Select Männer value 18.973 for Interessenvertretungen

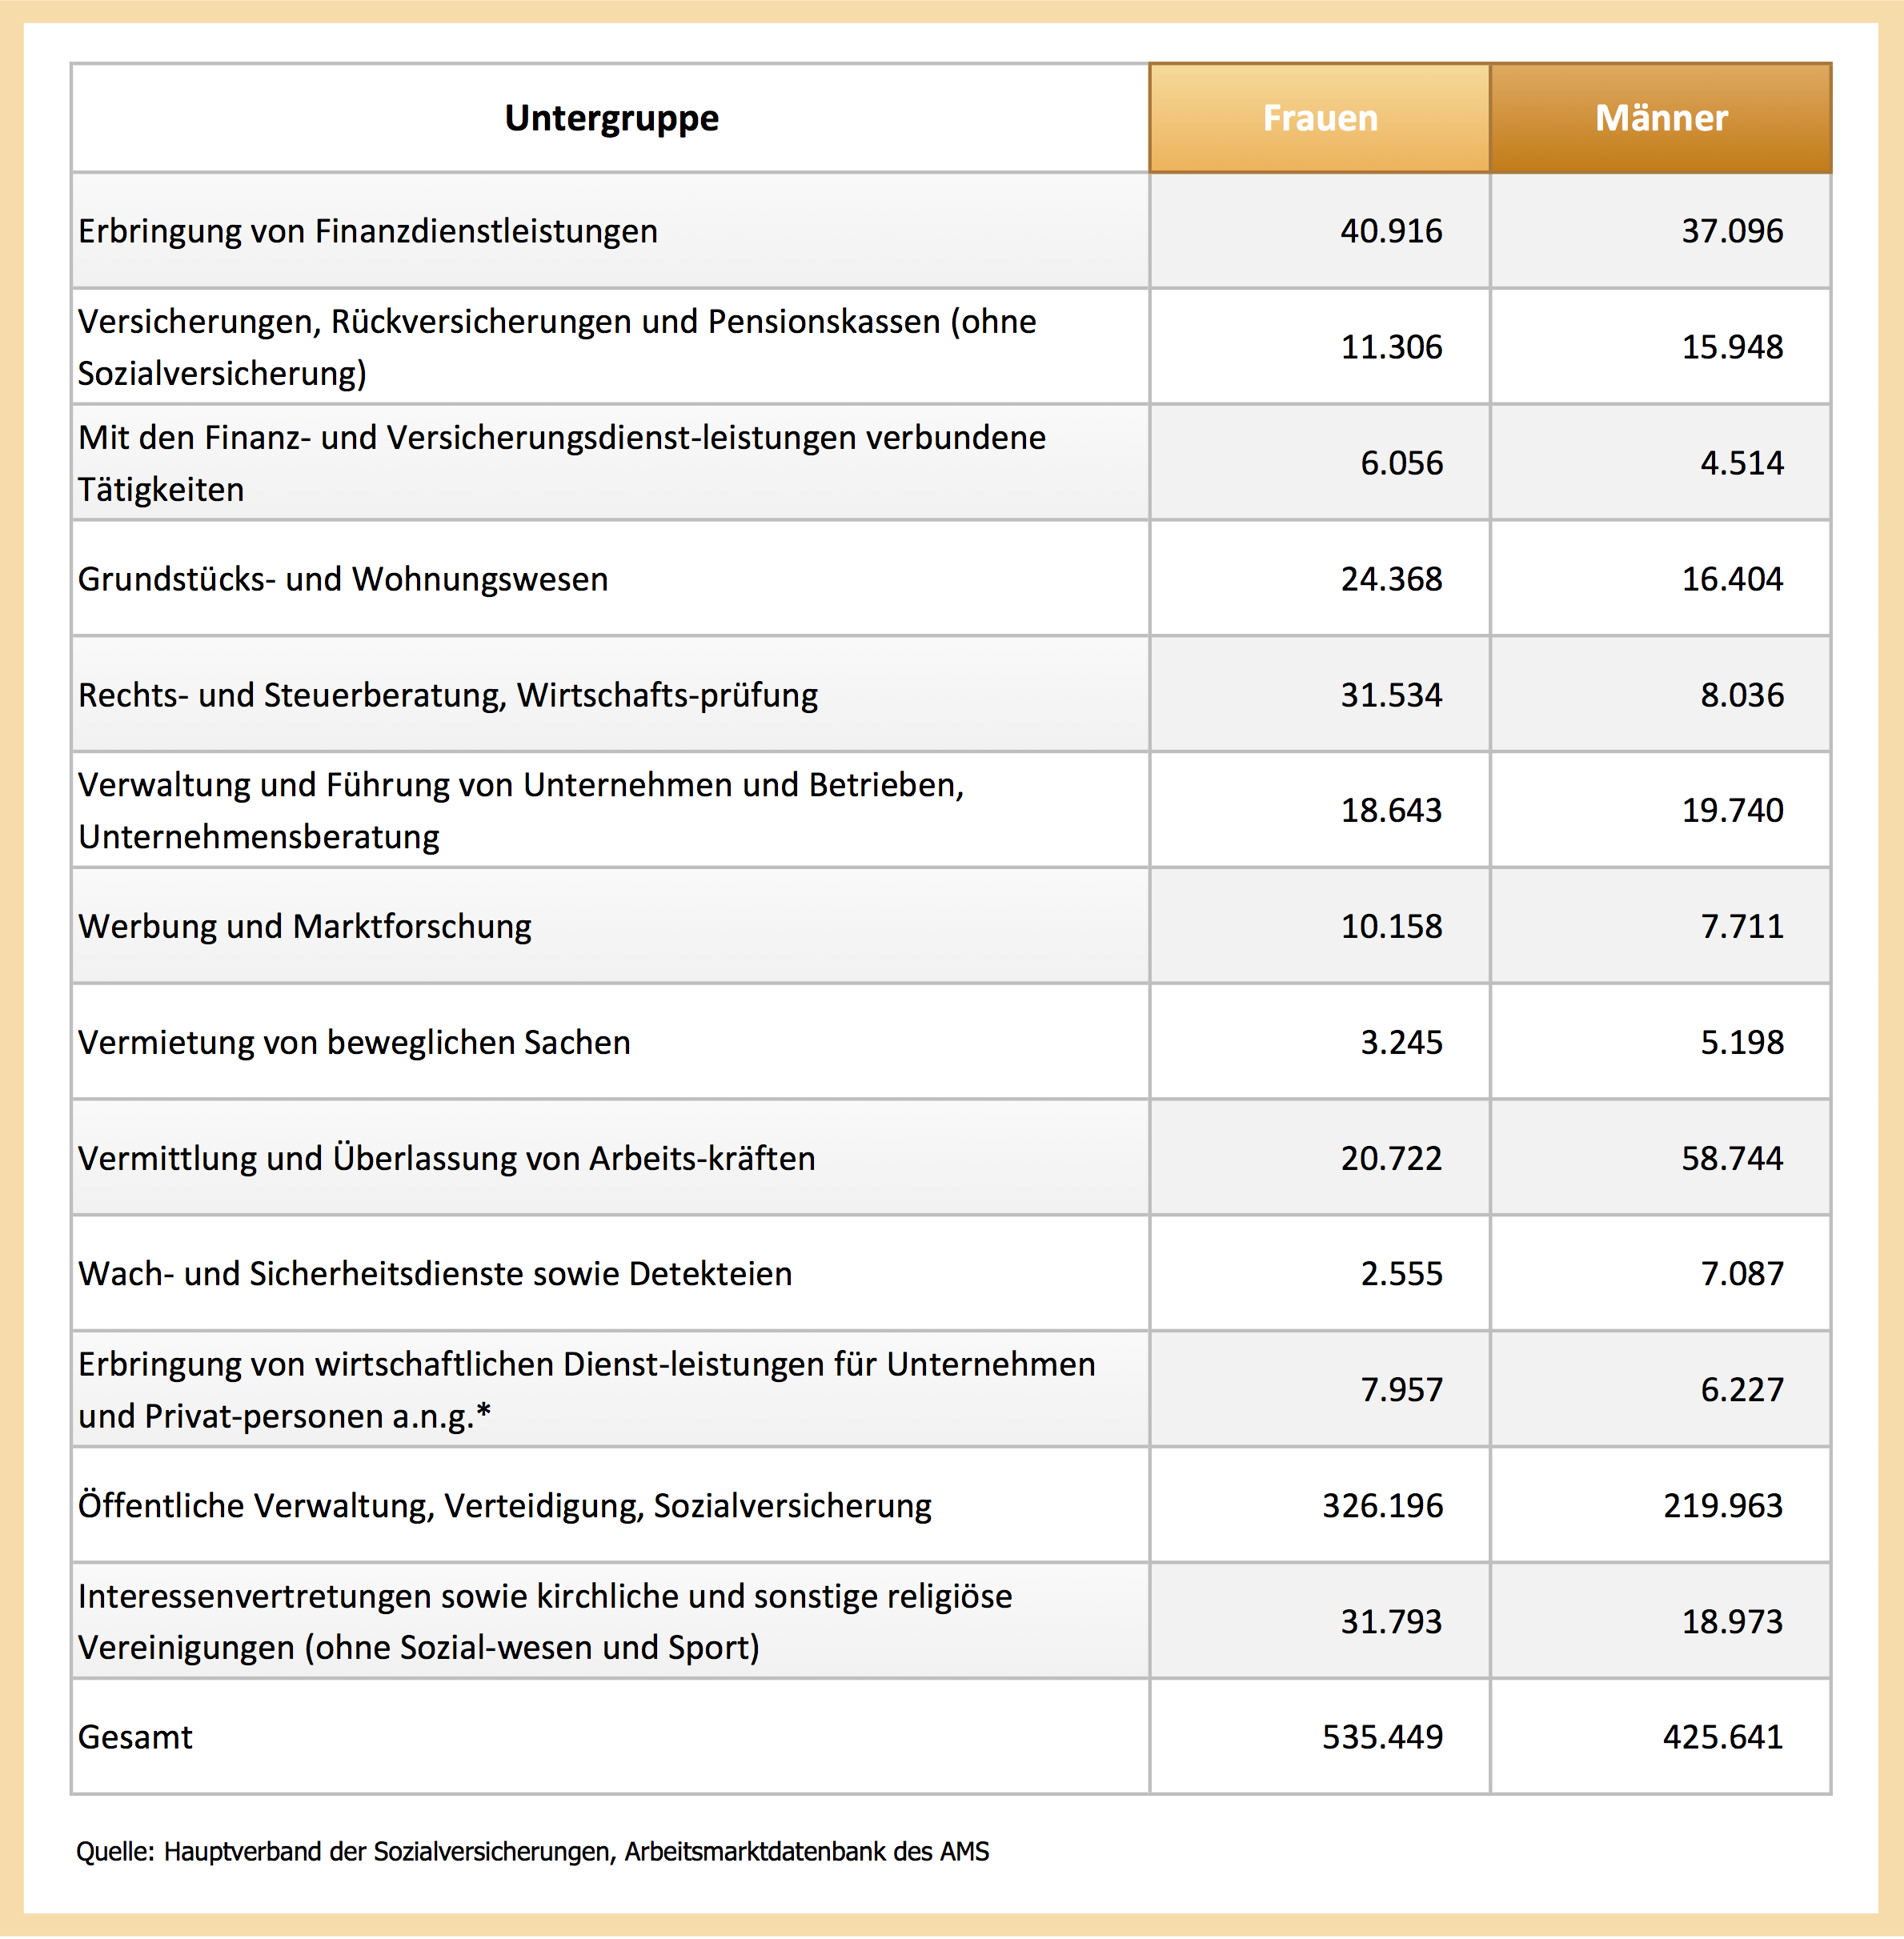tap(1732, 1621)
